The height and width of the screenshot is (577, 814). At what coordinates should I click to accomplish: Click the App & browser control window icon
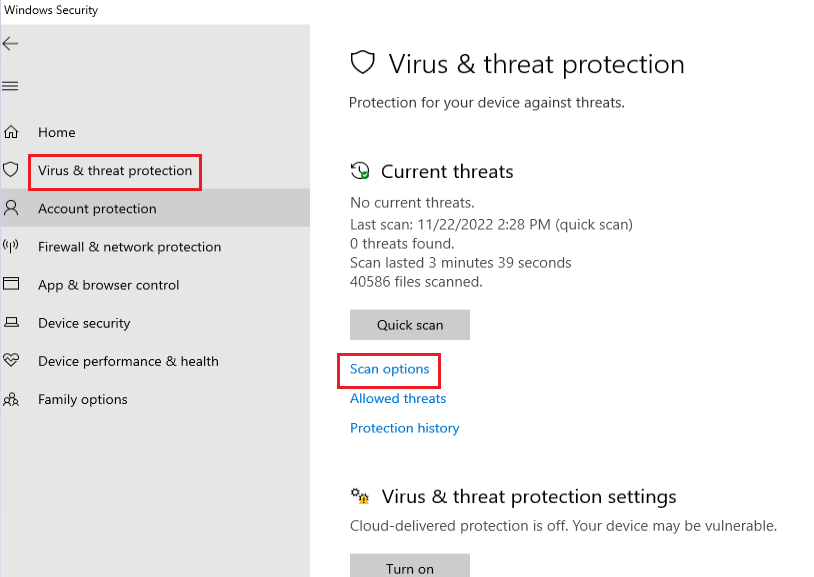(11, 284)
